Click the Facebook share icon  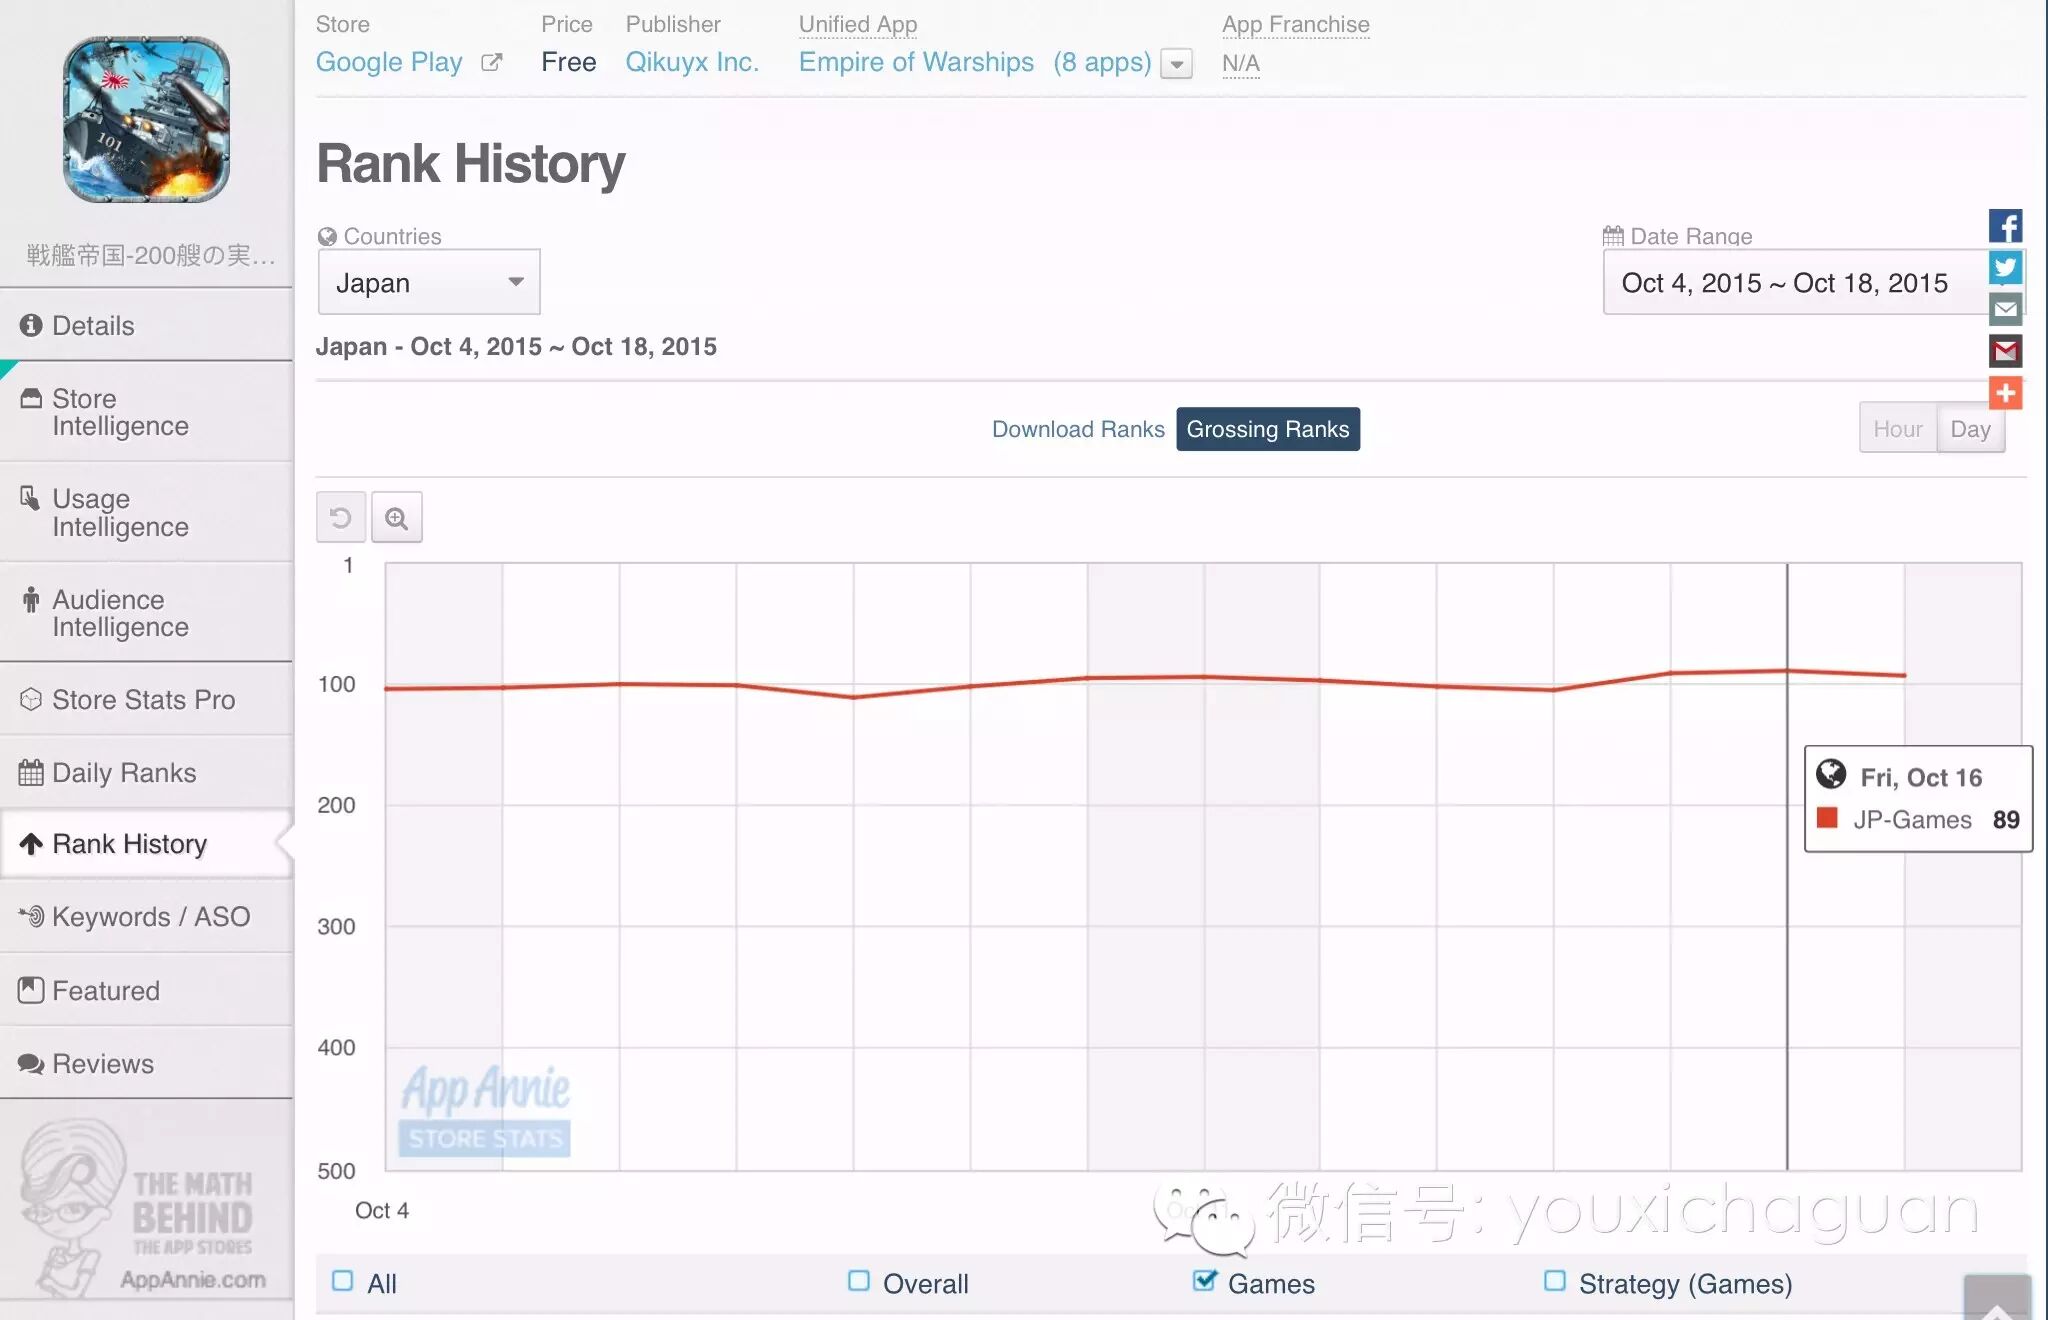pyautogui.click(x=2005, y=226)
